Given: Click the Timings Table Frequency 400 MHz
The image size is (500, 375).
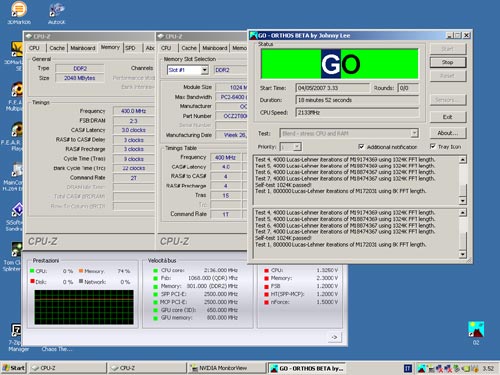Looking at the screenshot, I should coord(226,157).
